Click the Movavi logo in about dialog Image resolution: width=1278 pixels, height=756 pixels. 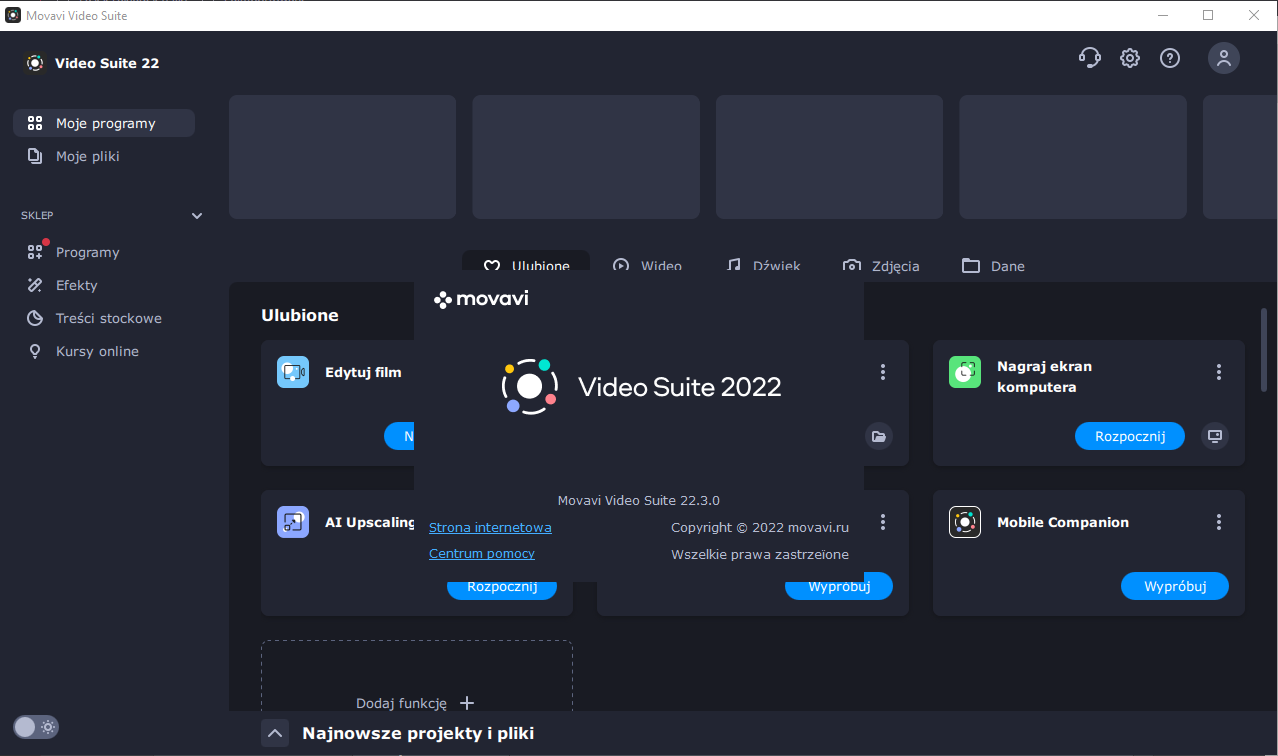pos(481,298)
